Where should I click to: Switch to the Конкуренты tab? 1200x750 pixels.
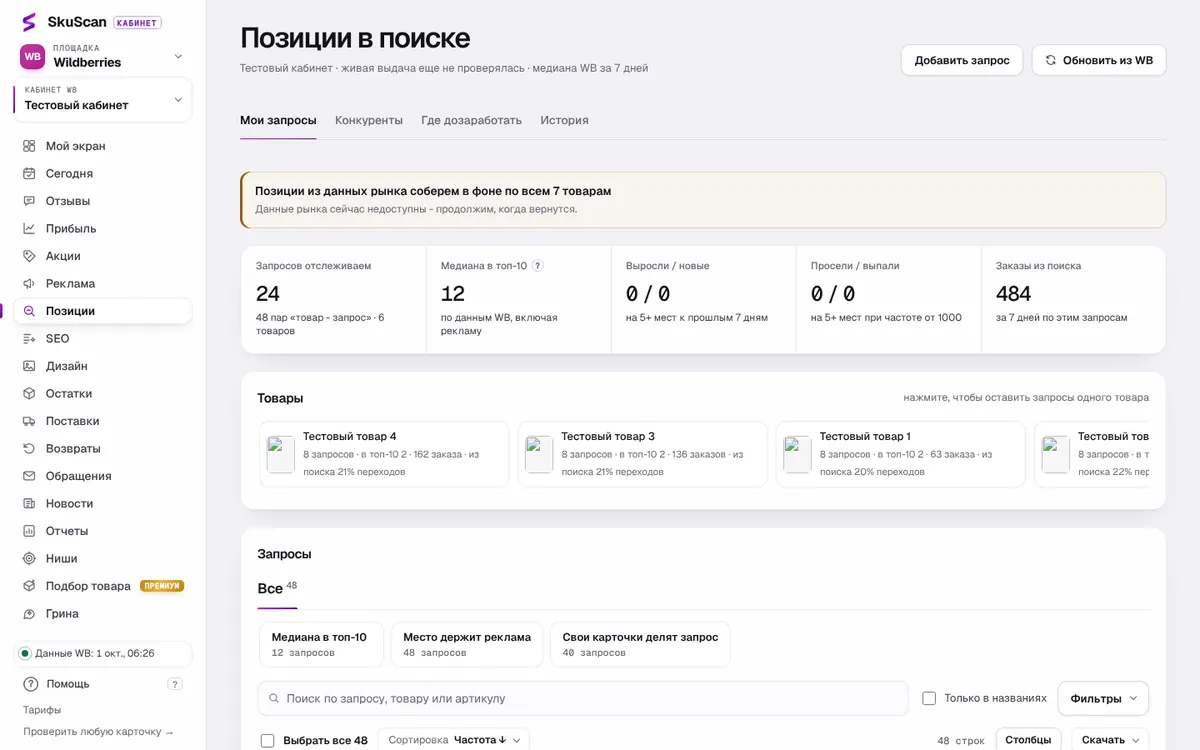(x=369, y=120)
